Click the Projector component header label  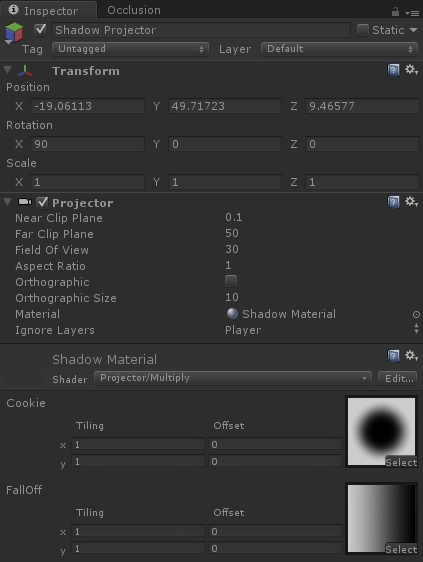click(x=83, y=203)
